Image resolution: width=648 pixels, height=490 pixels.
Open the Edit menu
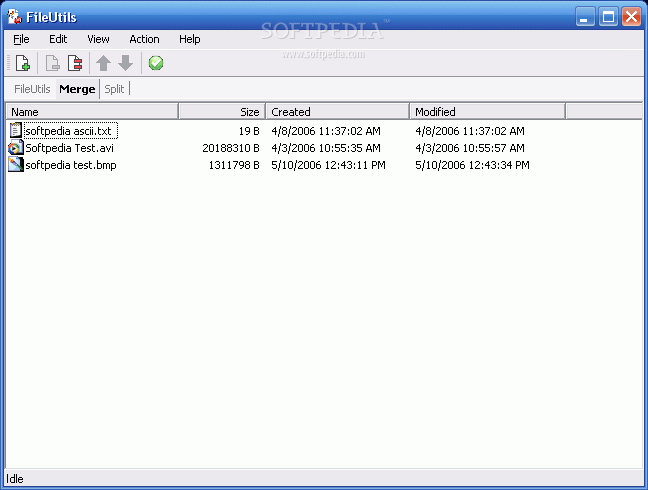point(58,39)
